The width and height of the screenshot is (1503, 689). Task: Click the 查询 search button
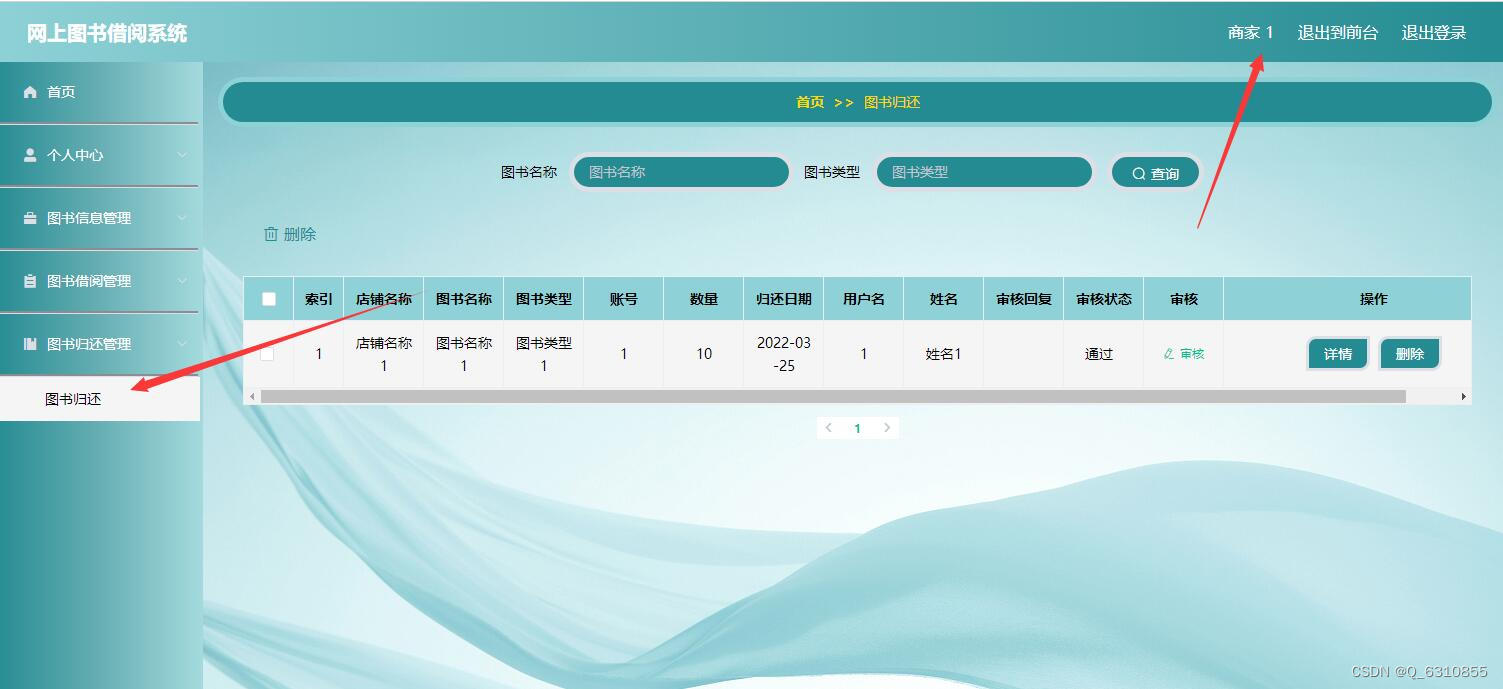[1155, 173]
